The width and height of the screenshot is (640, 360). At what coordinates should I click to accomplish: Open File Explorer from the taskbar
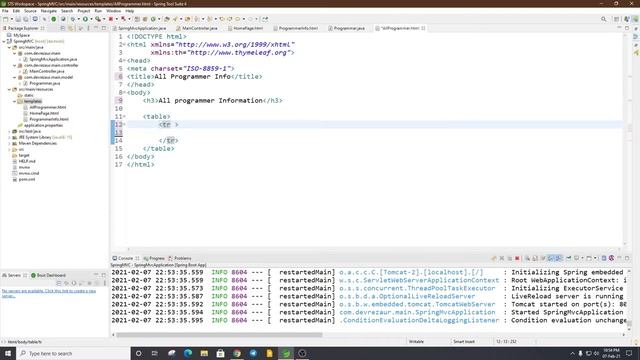point(204,353)
